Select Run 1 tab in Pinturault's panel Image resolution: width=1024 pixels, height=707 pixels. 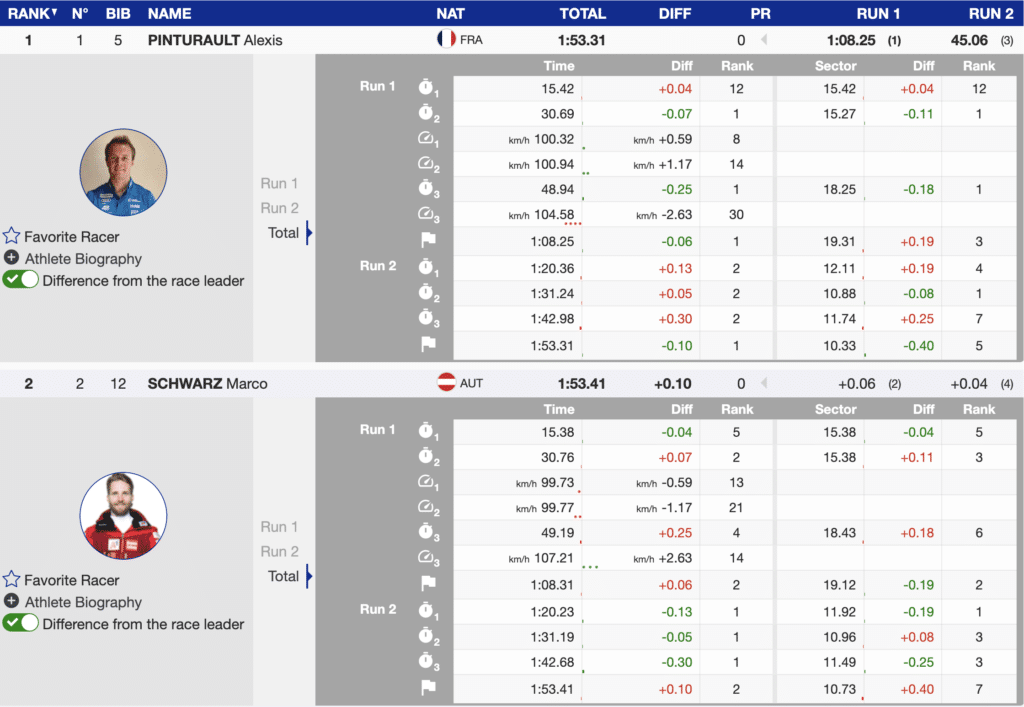pyautogui.click(x=279, y=184)
